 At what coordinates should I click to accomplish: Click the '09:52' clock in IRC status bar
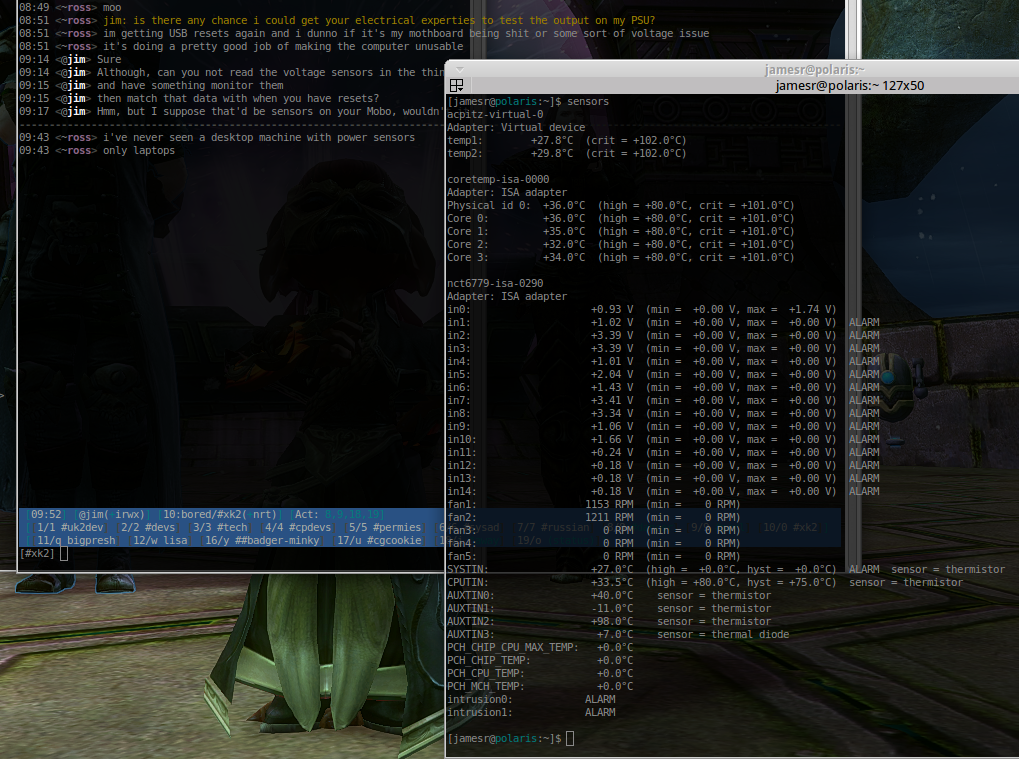coord(45,514)
